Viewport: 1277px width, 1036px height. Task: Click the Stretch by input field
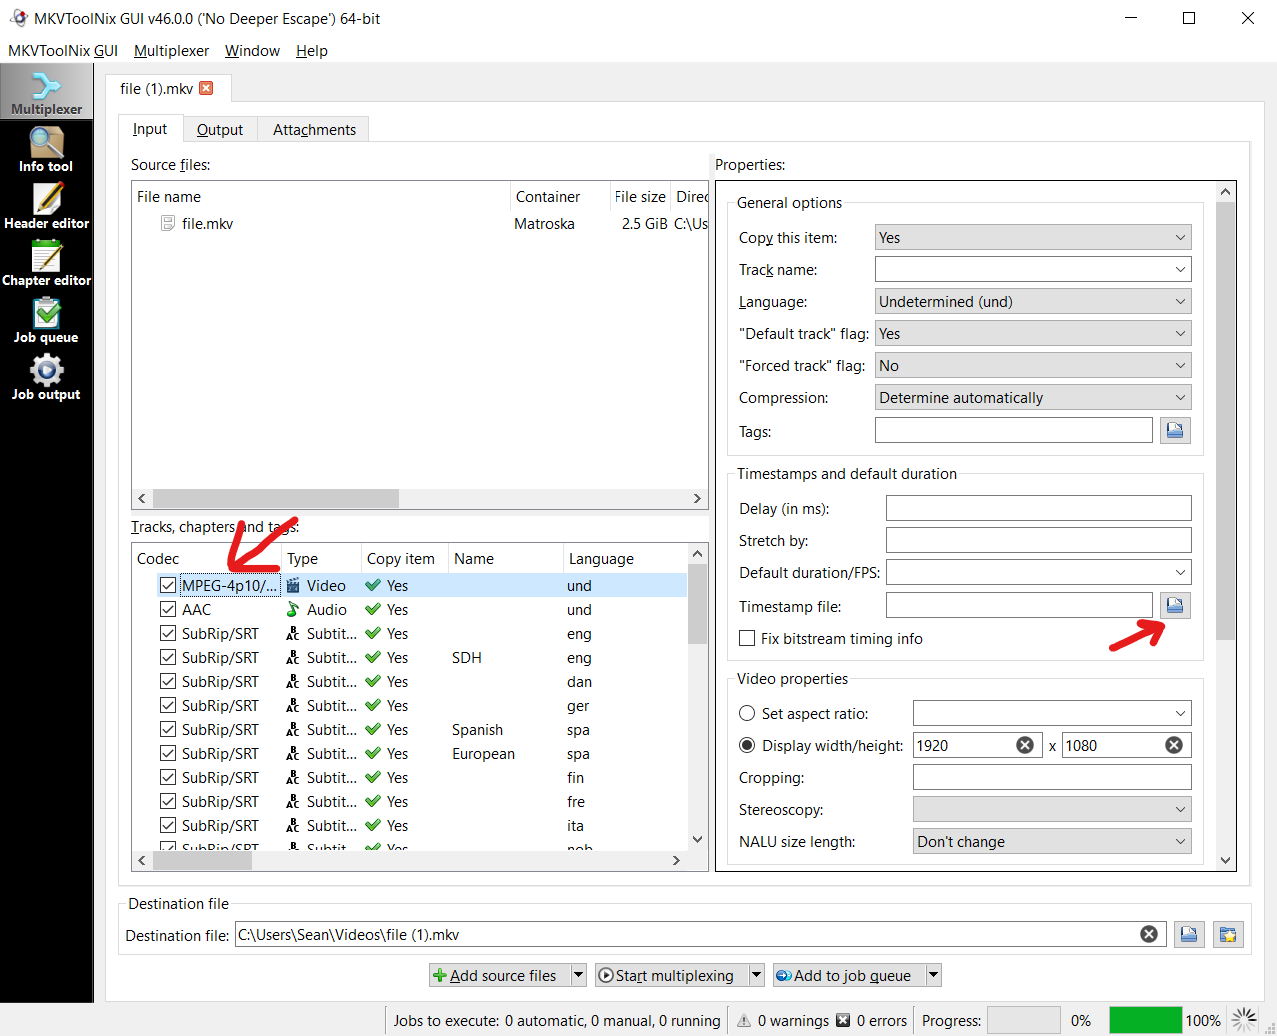point(1039,540)
